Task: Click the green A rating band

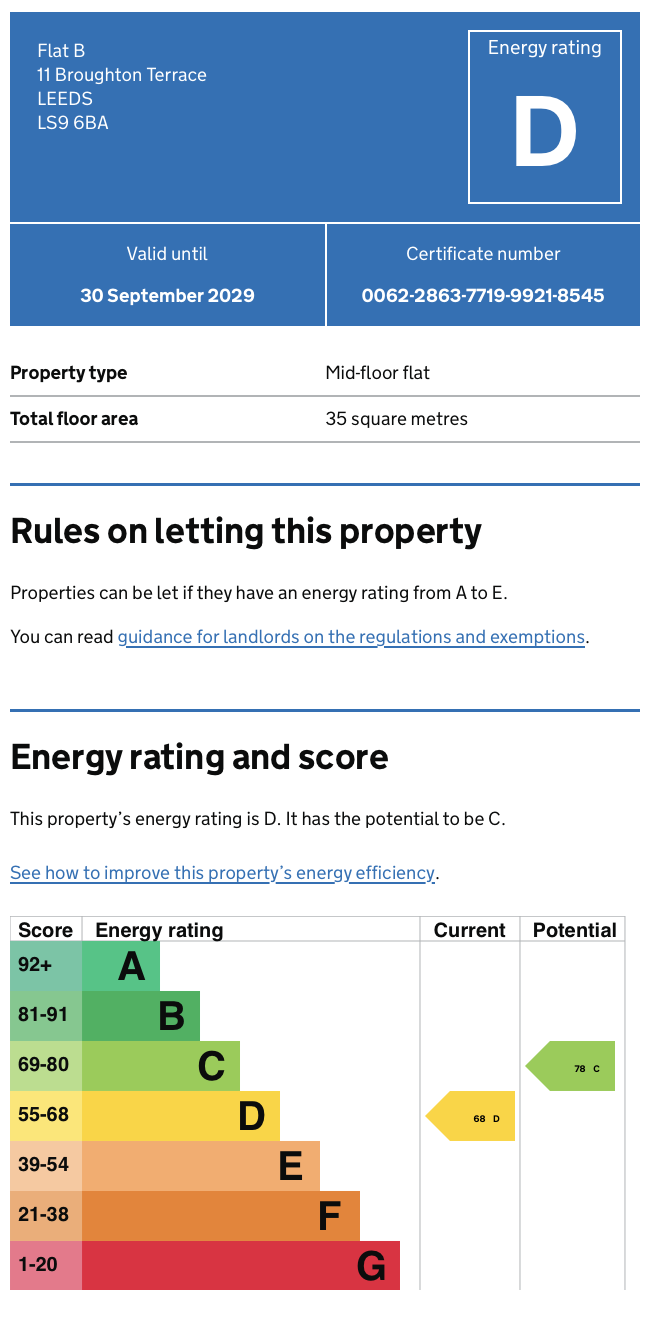Action: tap(121, 966)
